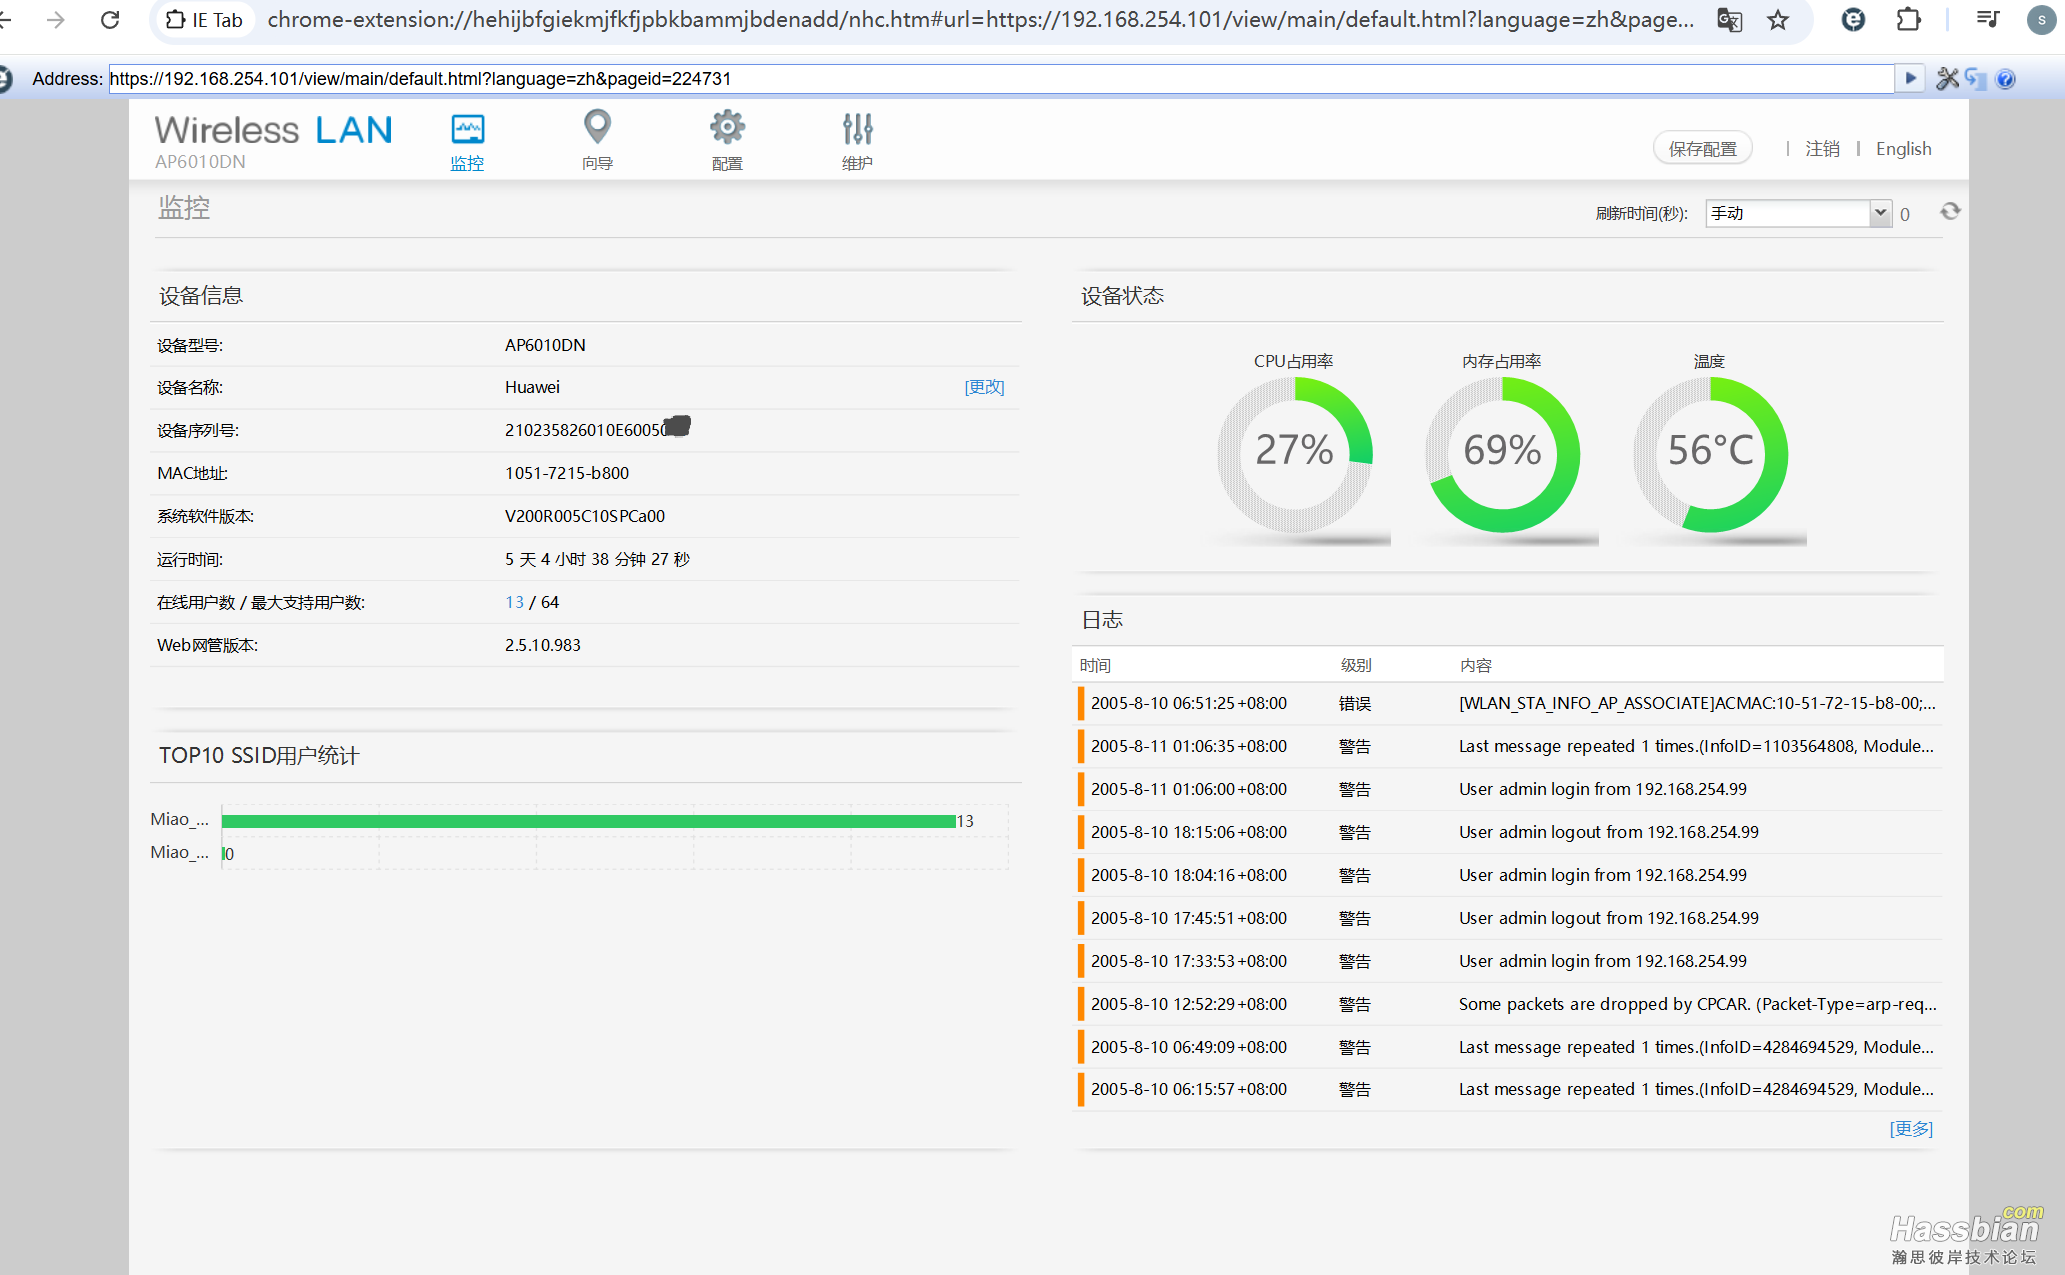Select log entry 2005-8-10 18:15:06 admin logout

pyautogui.click(x=1508, y=832)
